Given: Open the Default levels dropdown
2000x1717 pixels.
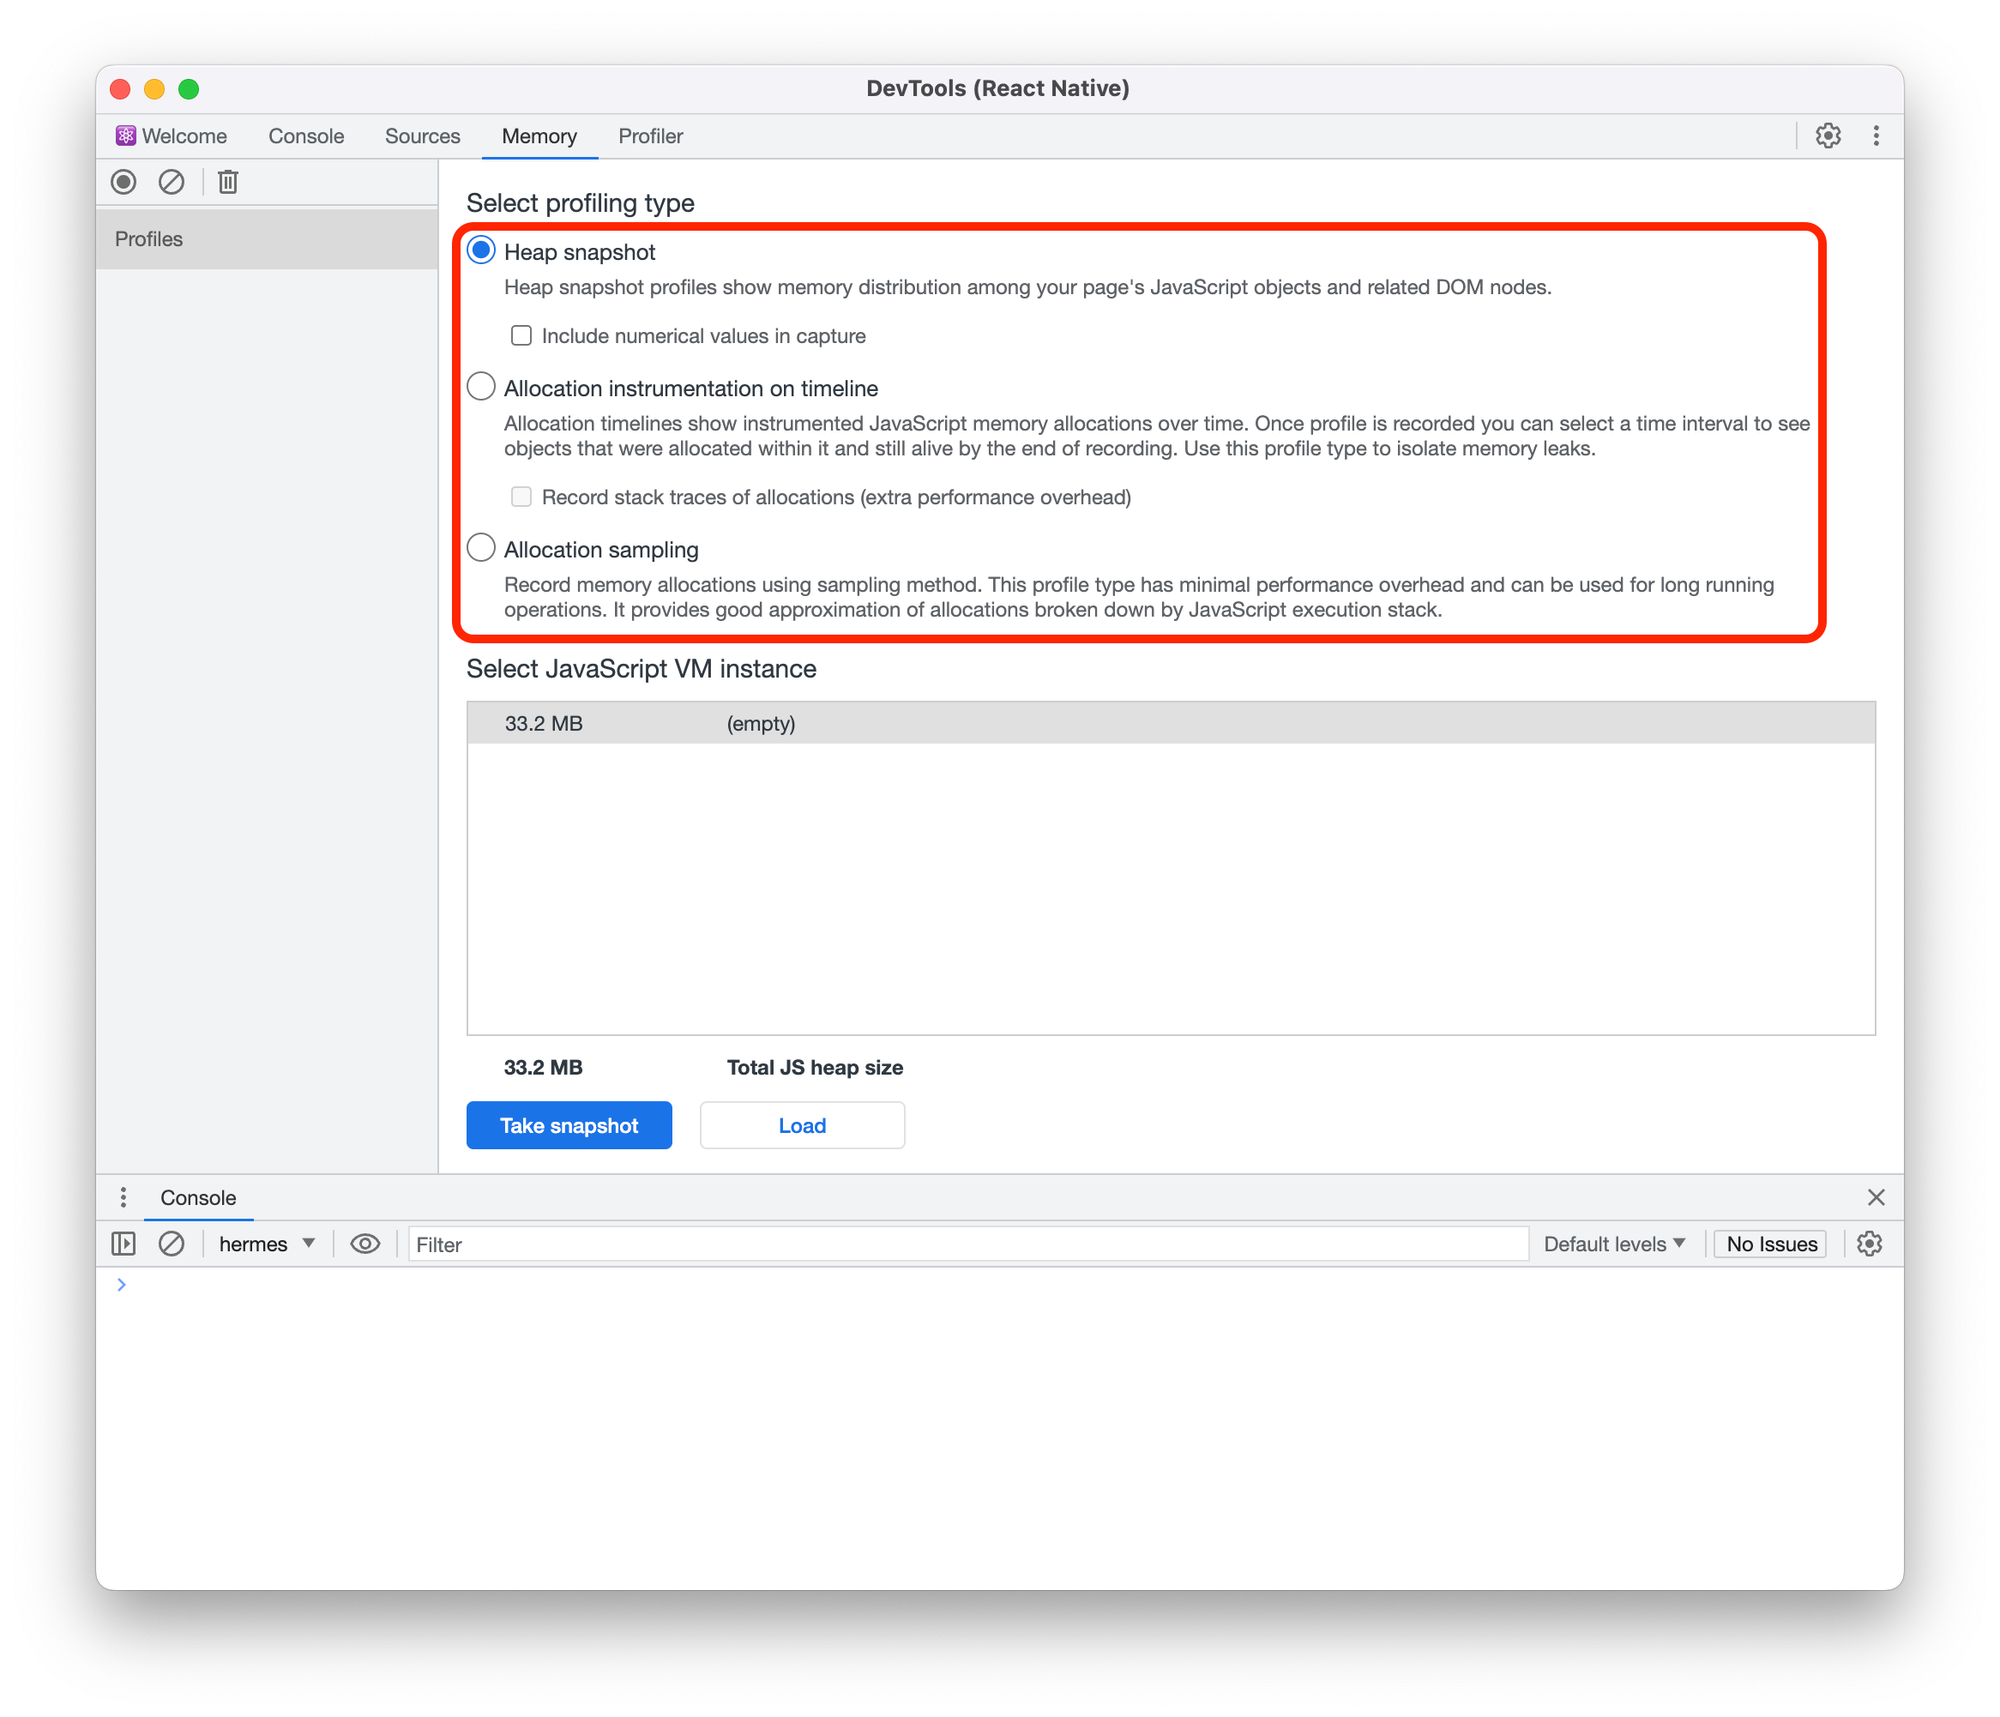Looking at the screenshot, I should [1614, 1243].
